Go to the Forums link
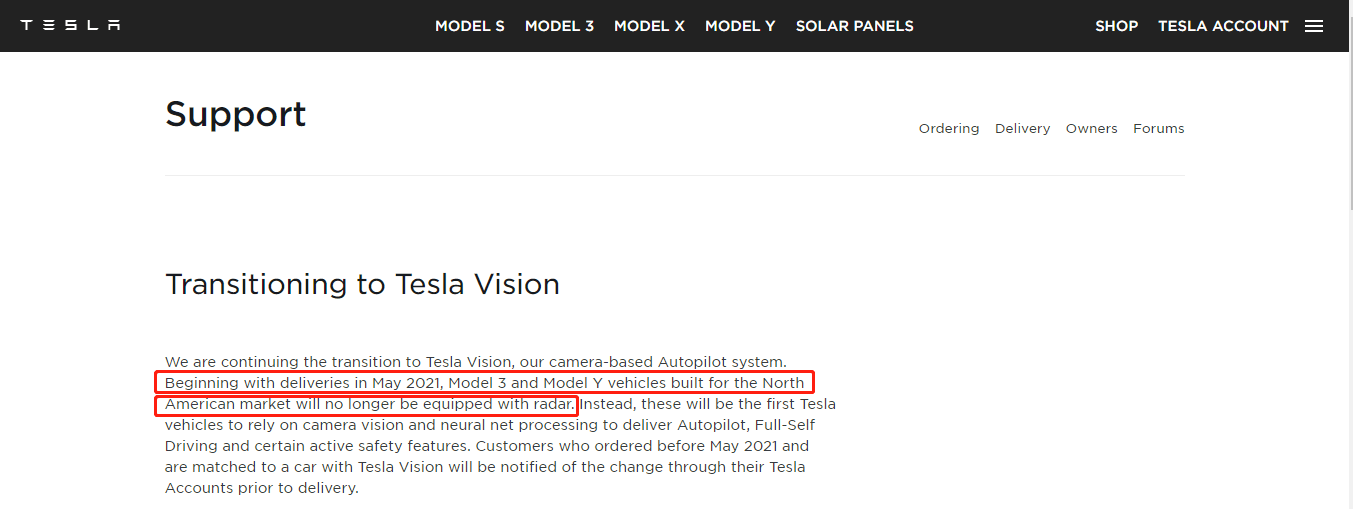Screen dimensions: 1353x509 (1158, 128)
